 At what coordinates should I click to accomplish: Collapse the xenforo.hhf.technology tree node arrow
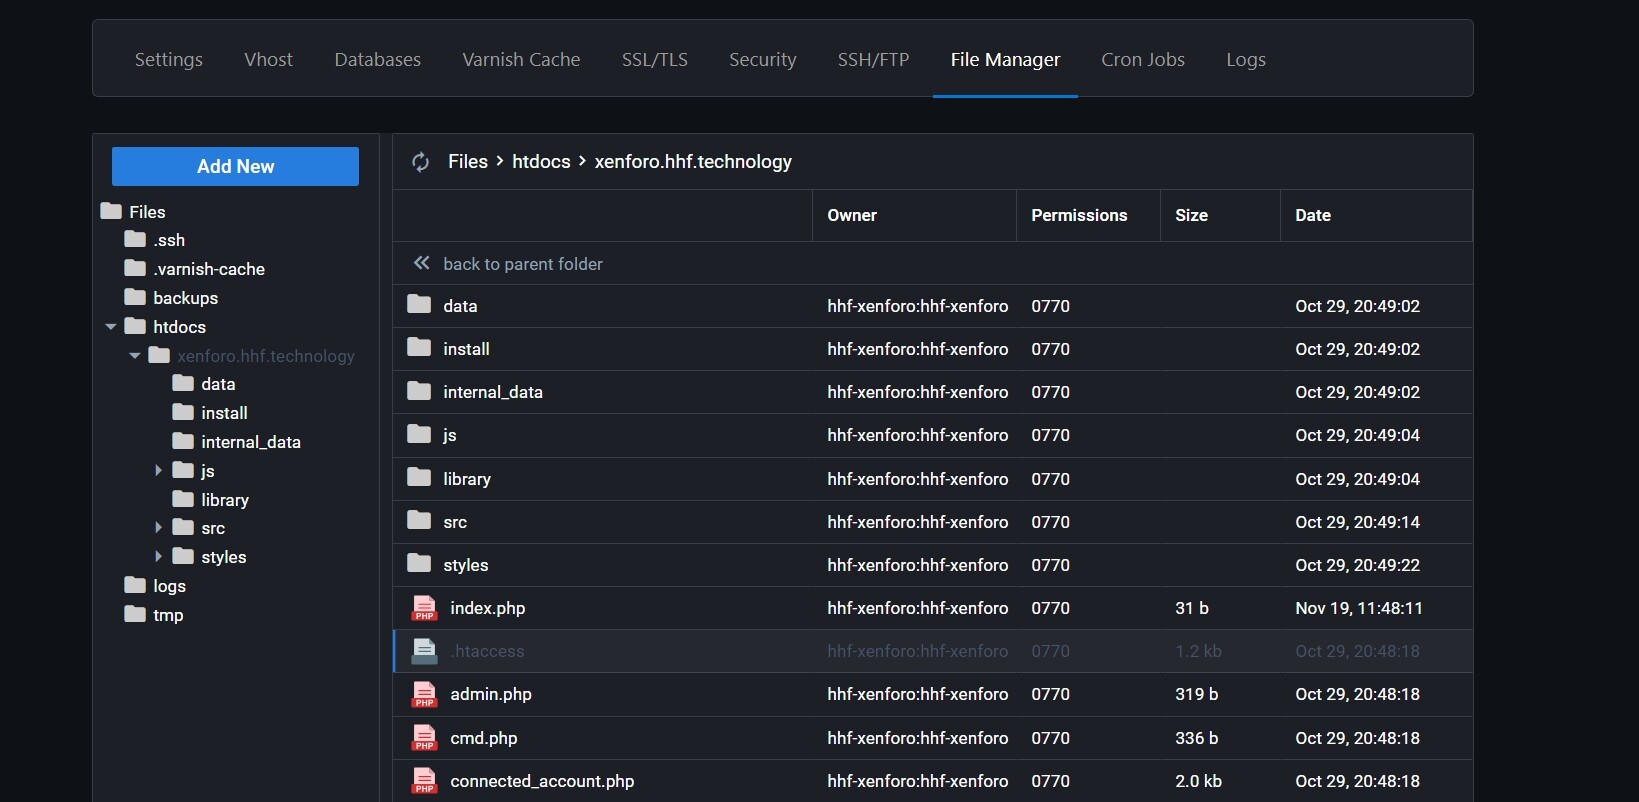click(135, 356)
